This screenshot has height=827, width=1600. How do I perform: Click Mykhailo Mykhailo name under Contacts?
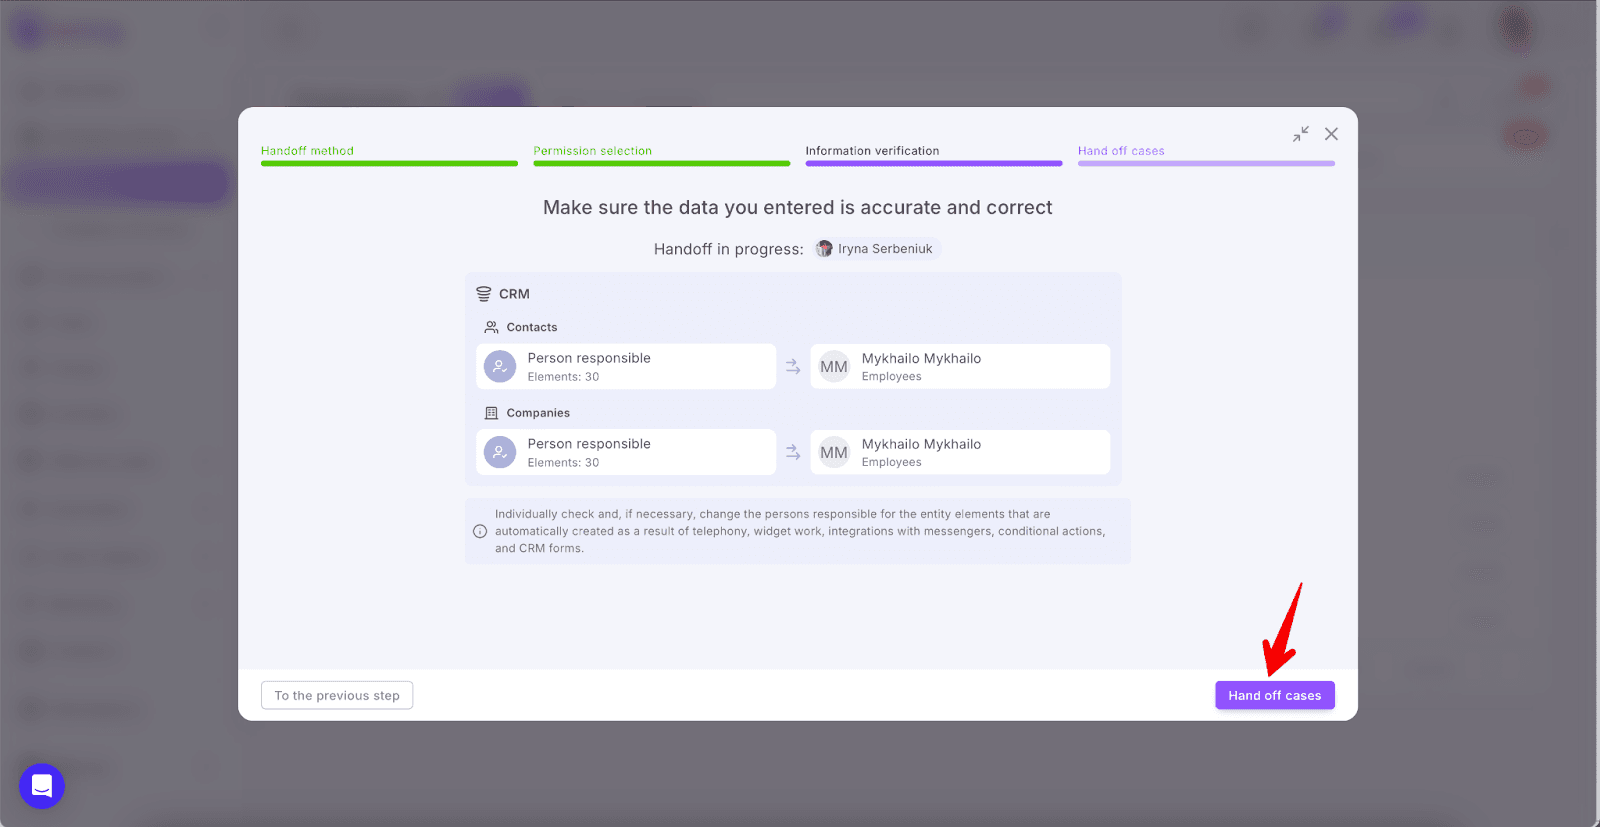pos(921,358)
